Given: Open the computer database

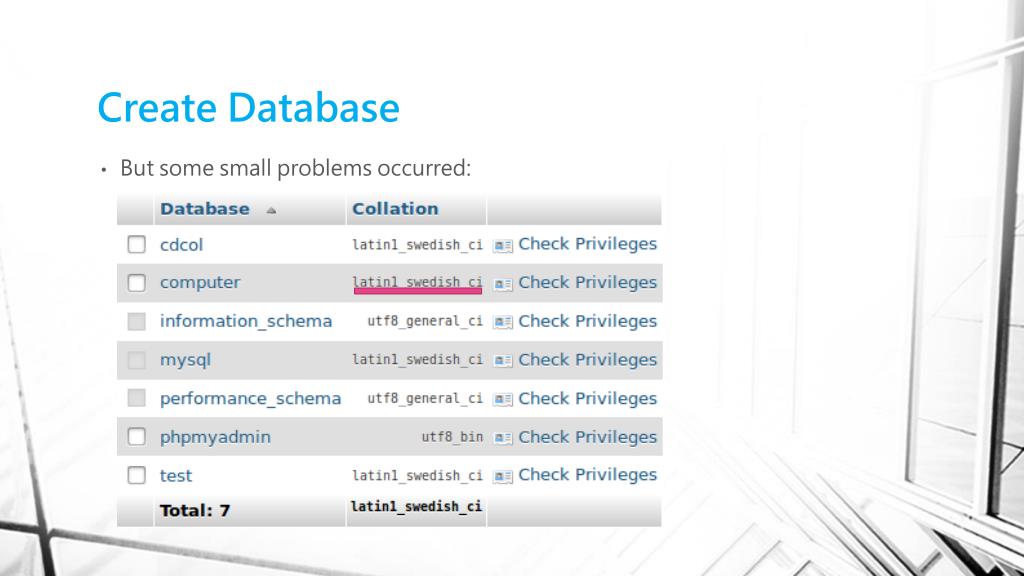Looking at the screenshot, I should pyautogui.click(x=200, y=283).
